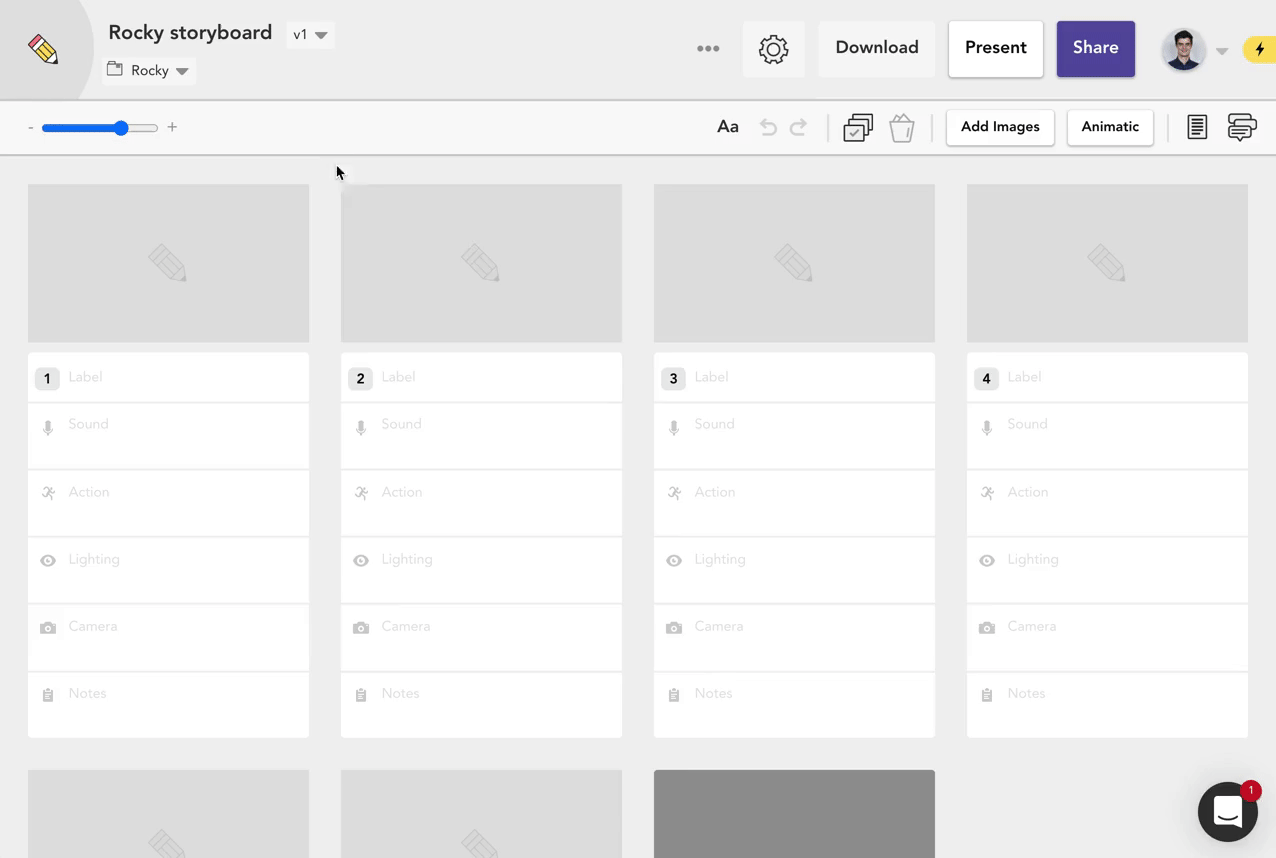Click the trash bin delete icon
Screen dimensions: 1276x858
(901, 127)
